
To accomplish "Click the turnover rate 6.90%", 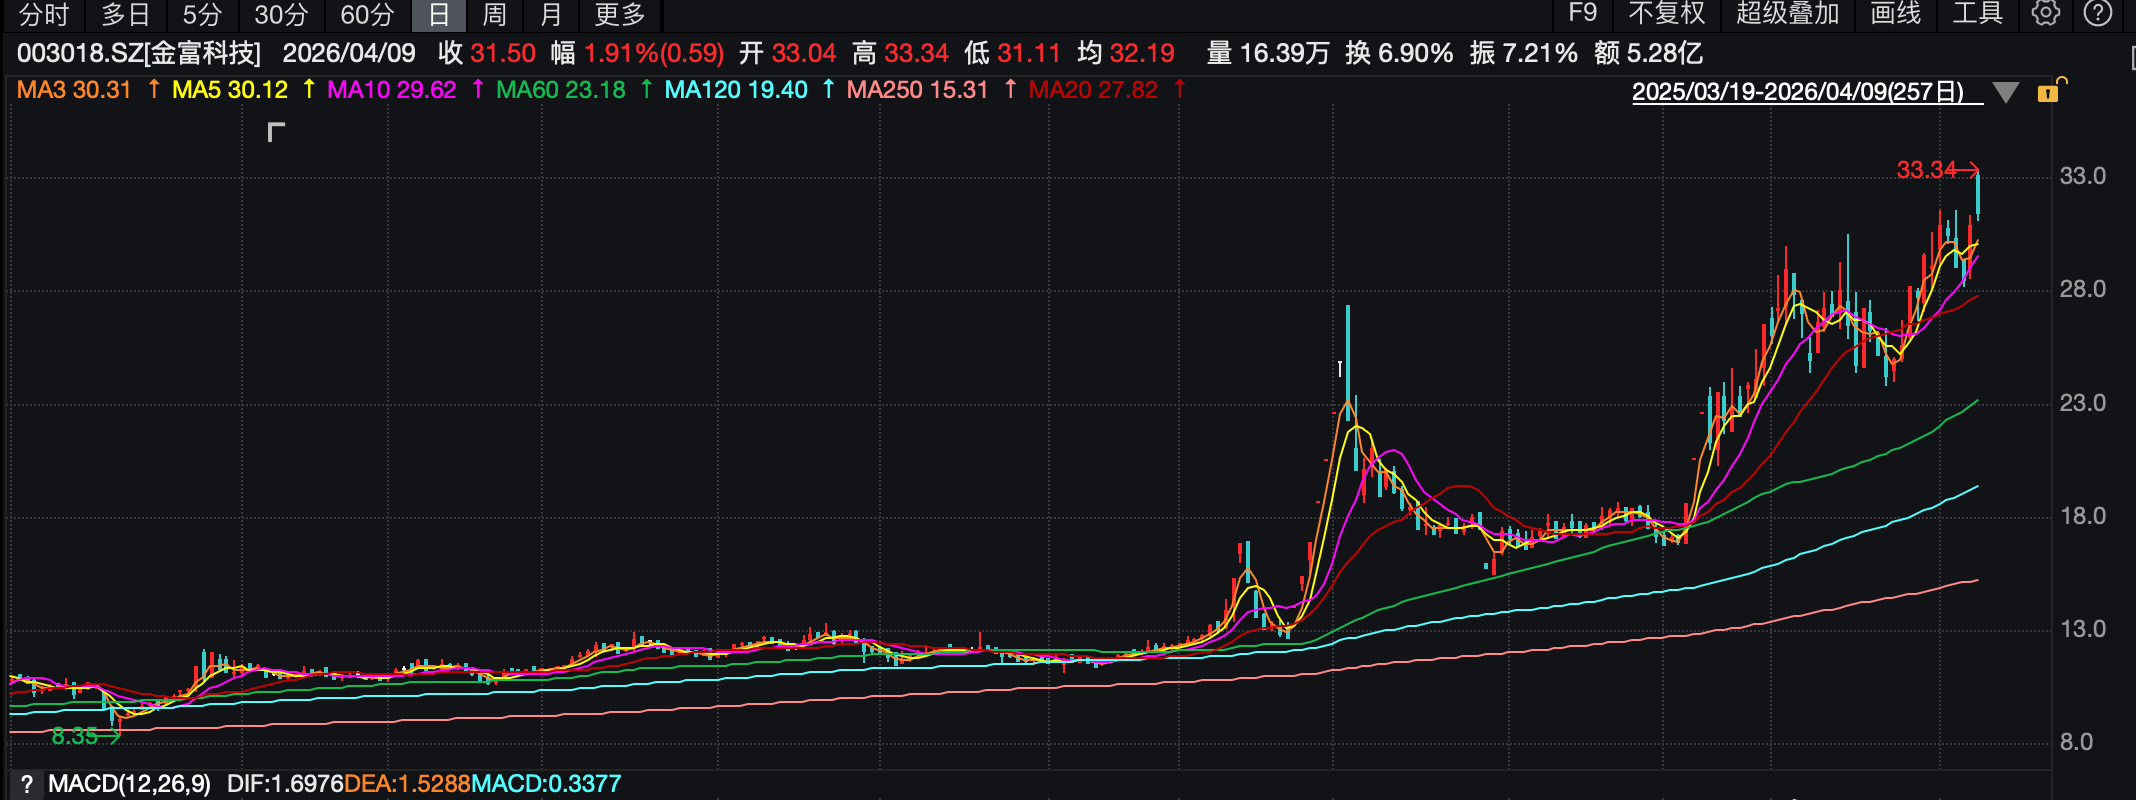I will [x=1415, y=53].
